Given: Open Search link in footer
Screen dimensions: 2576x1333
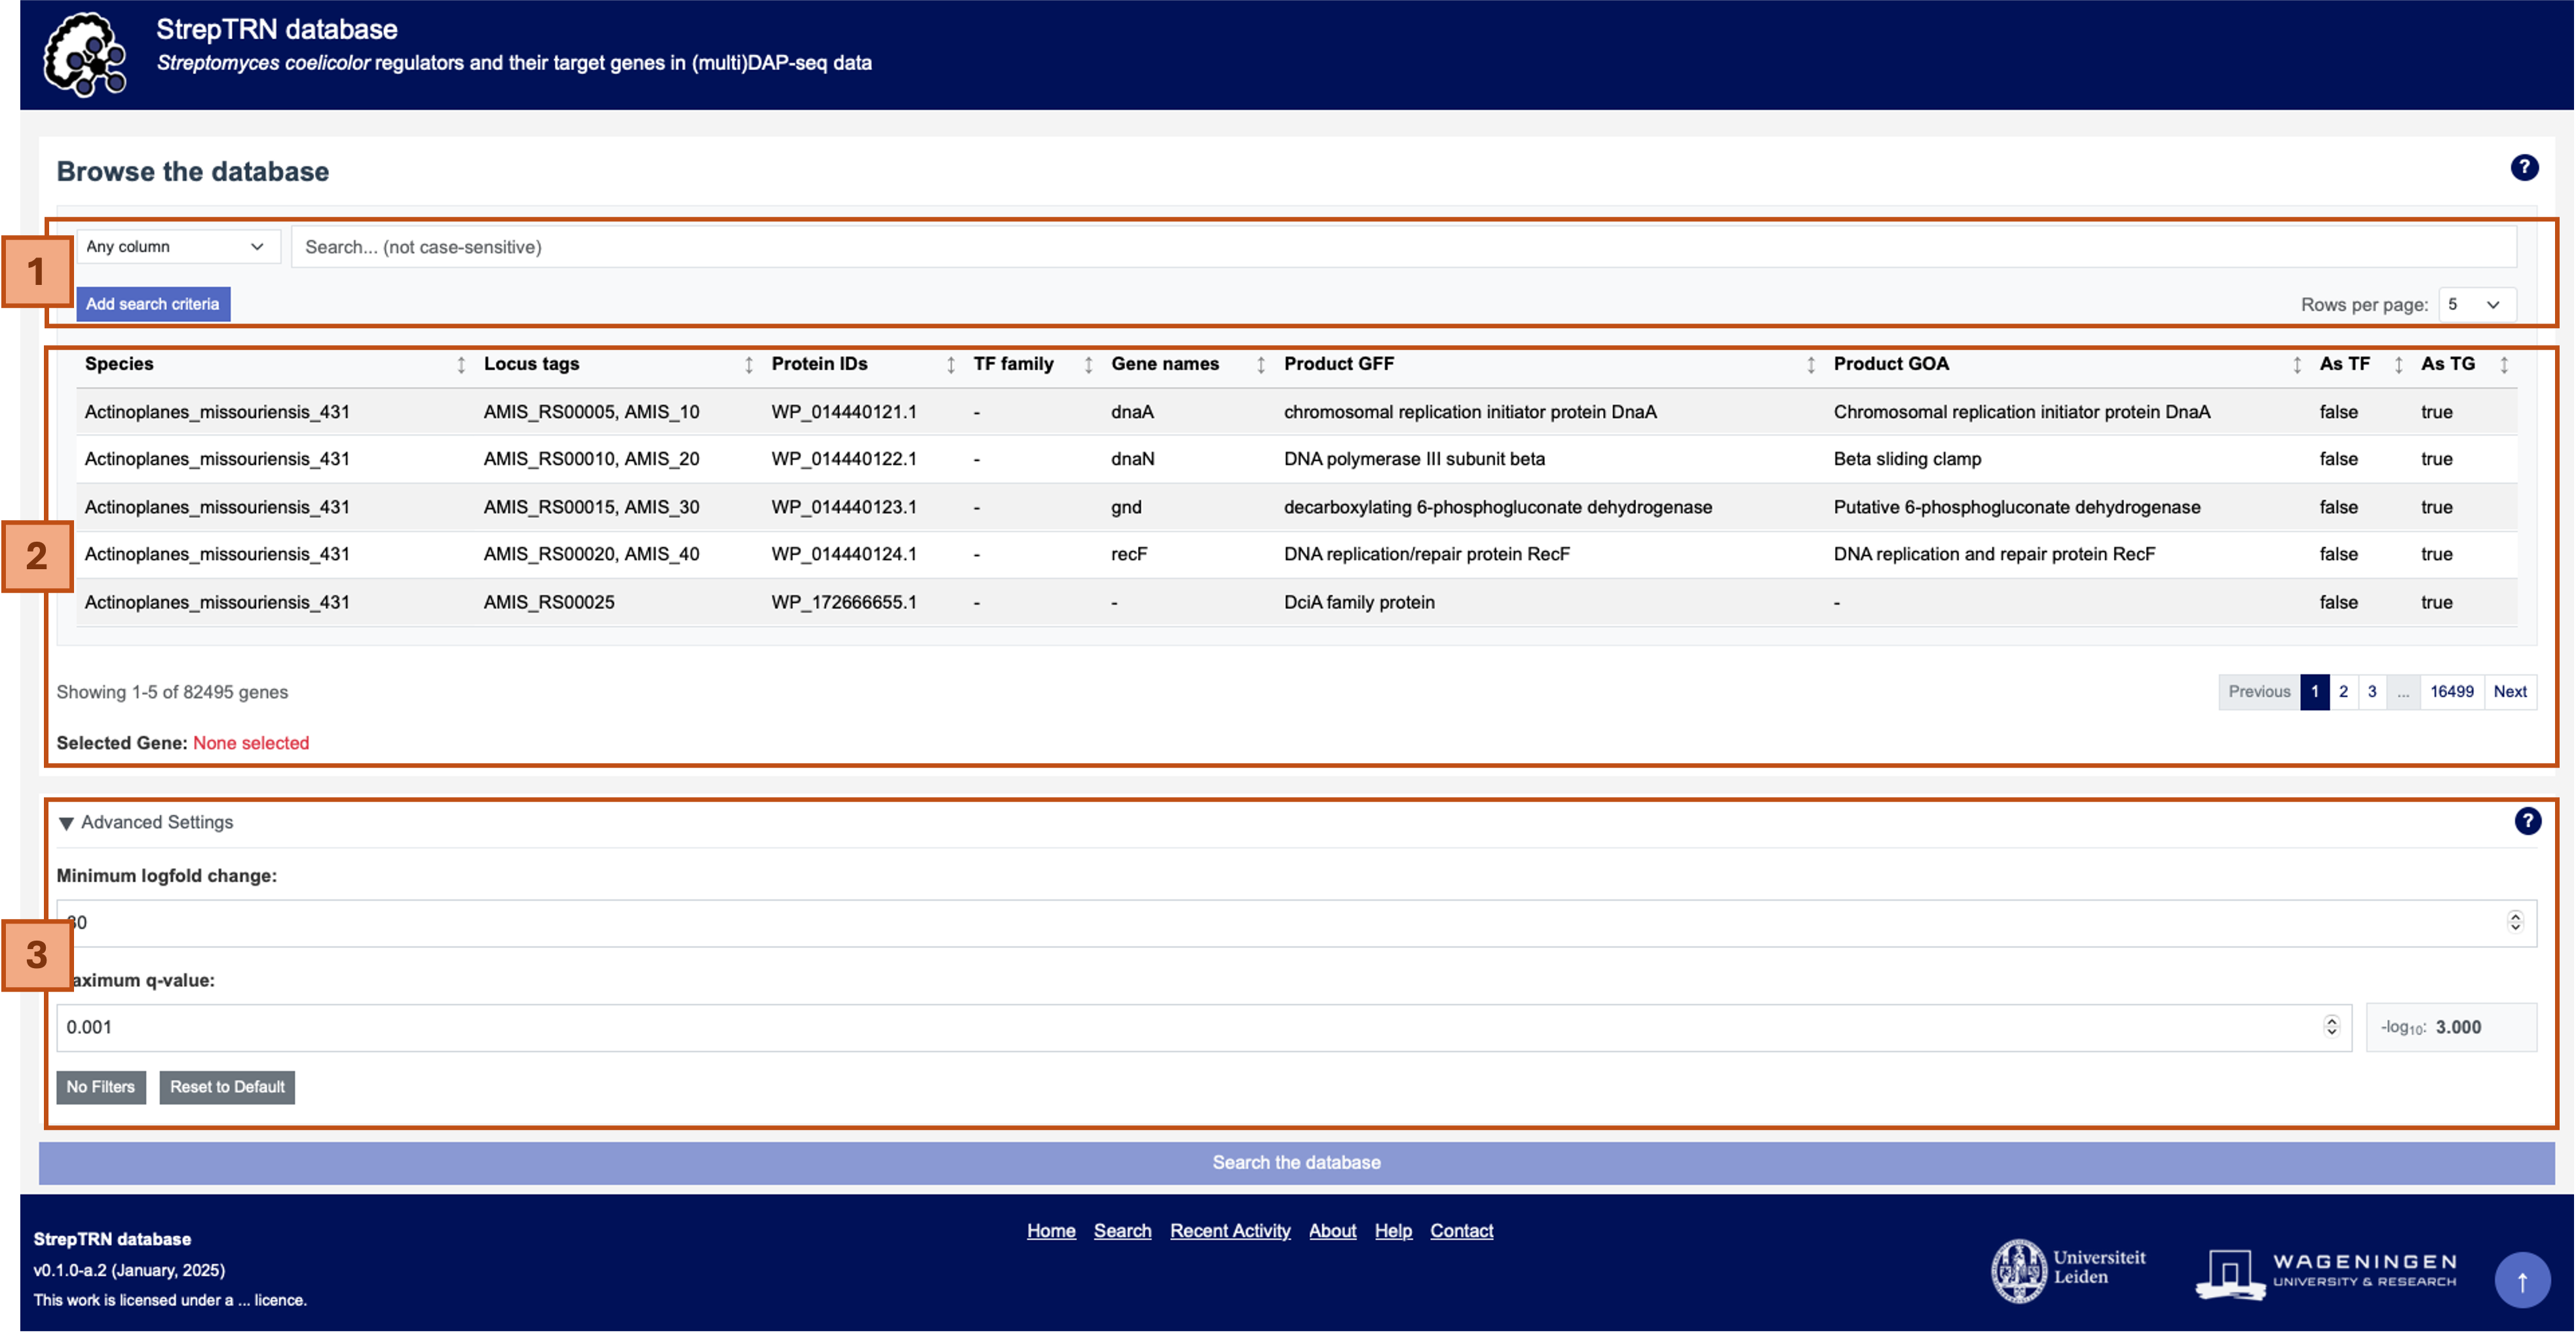Looking at the screenshot, I should click(1122, 1231).
